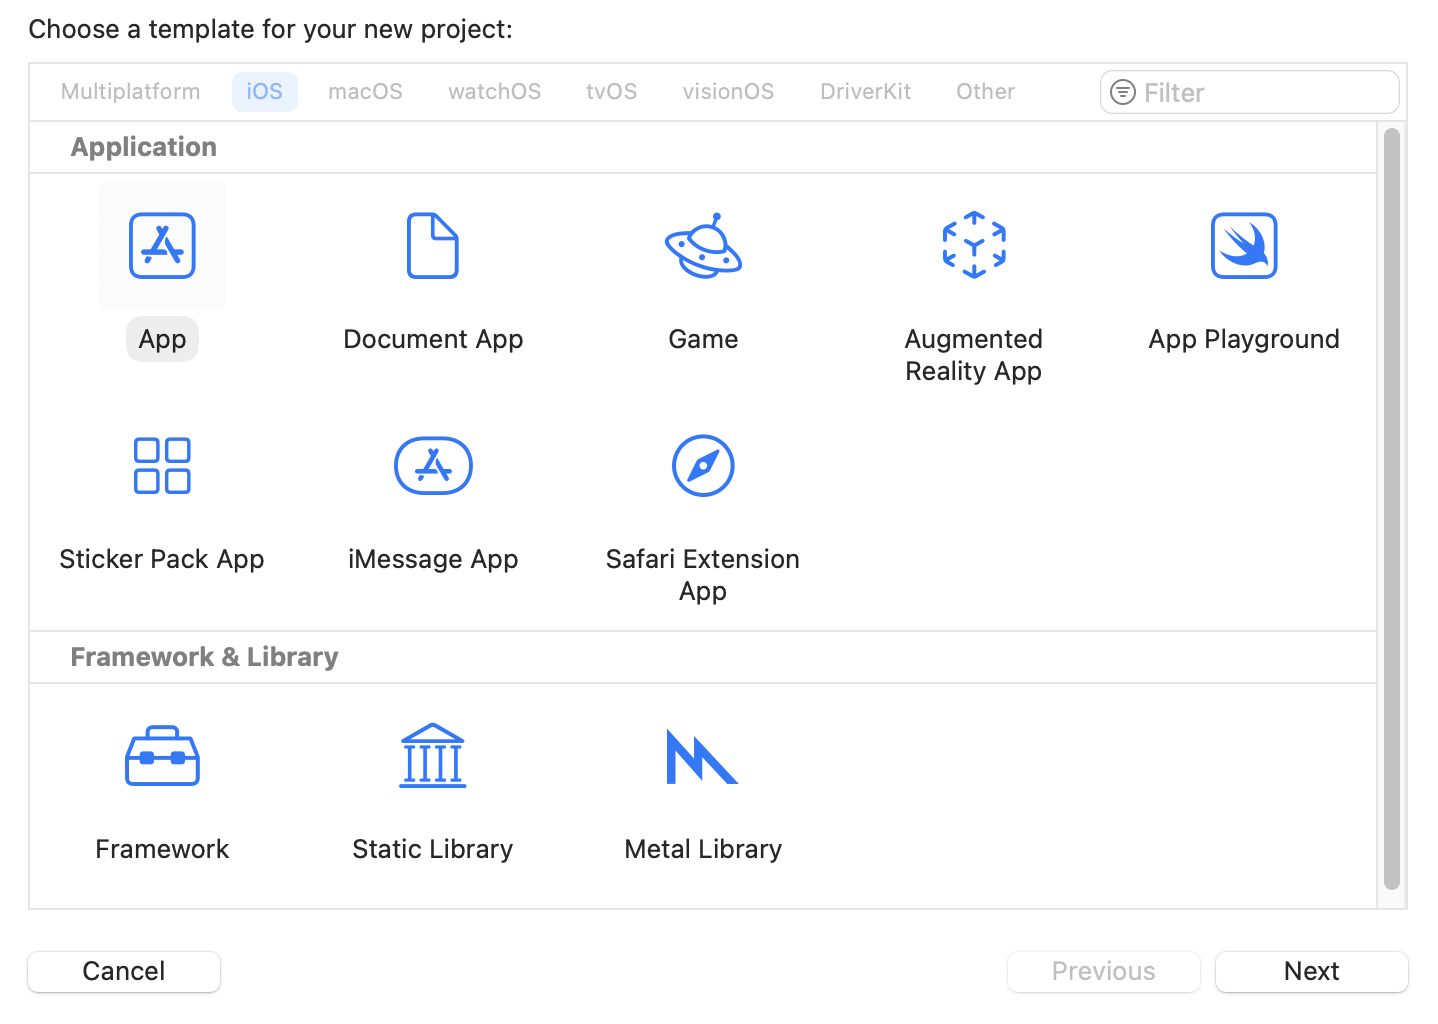Open the Other templates tab
Screen dimensions: 1438x1024
point(986,92)
